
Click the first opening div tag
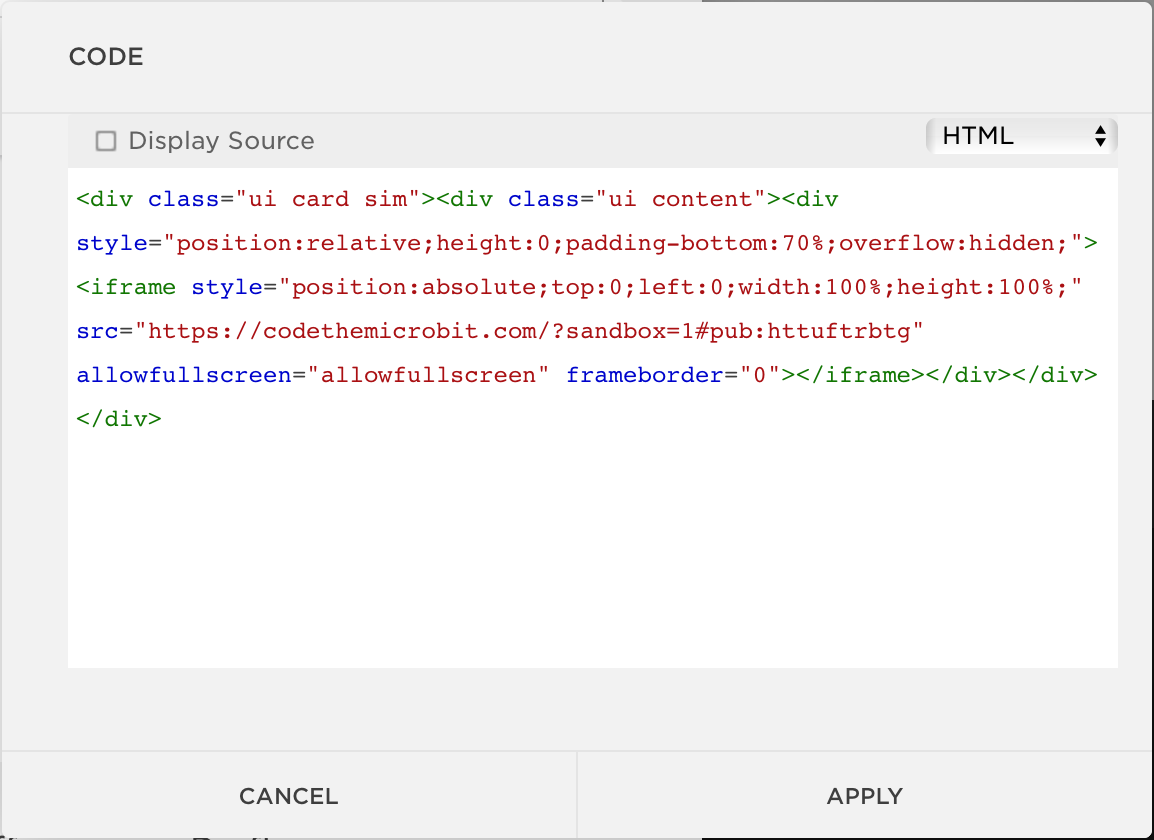[105, 199]
